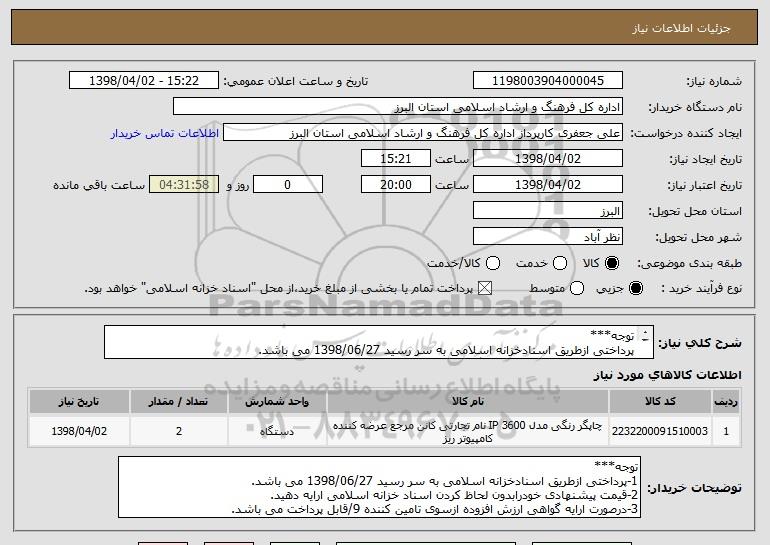
Task: Click the remaining days field showing 0
Action: pos(288,185)
